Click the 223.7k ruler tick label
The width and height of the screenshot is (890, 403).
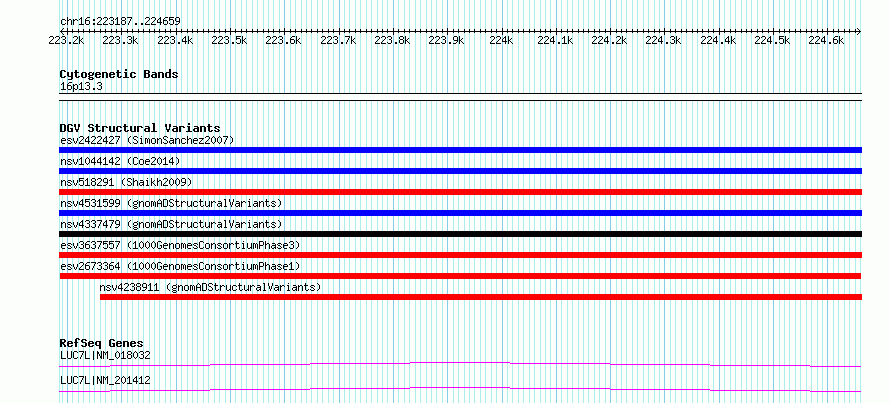(338, 40)
